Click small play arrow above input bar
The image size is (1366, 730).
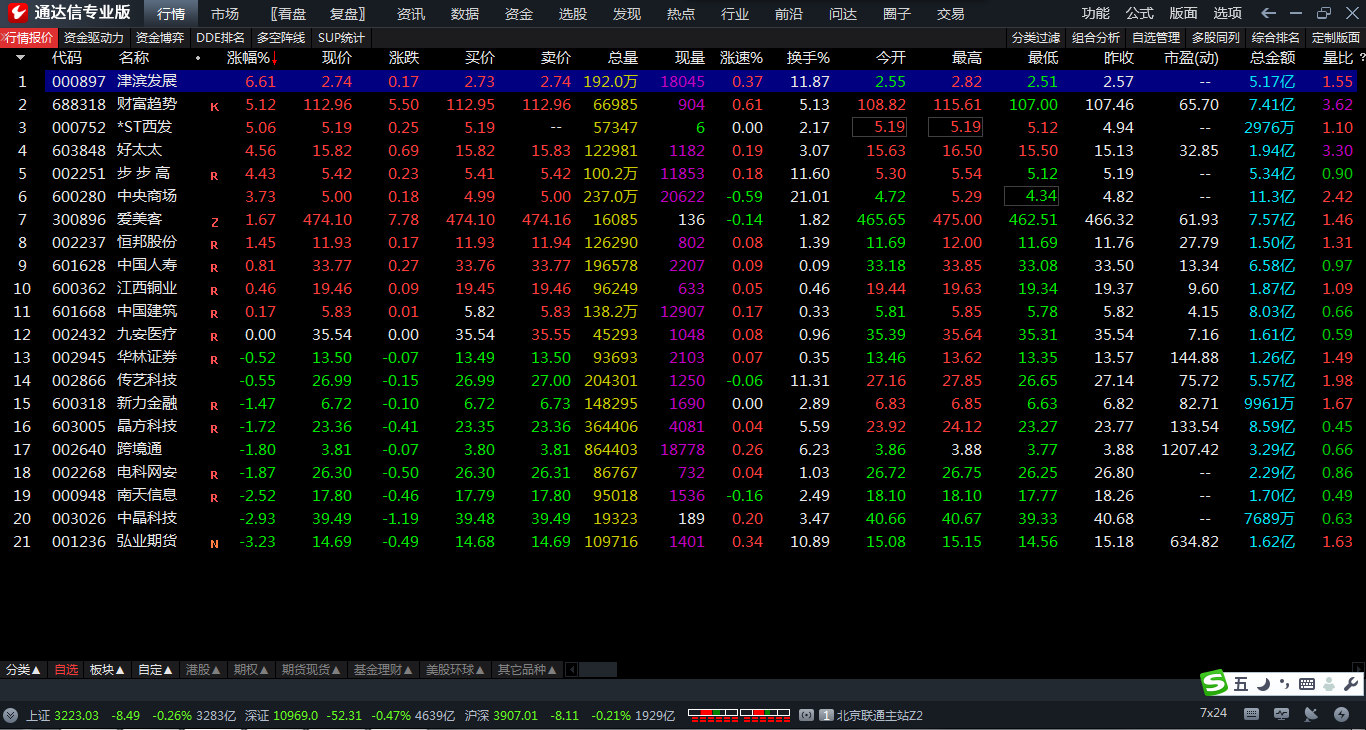[x=1359, y=667]
